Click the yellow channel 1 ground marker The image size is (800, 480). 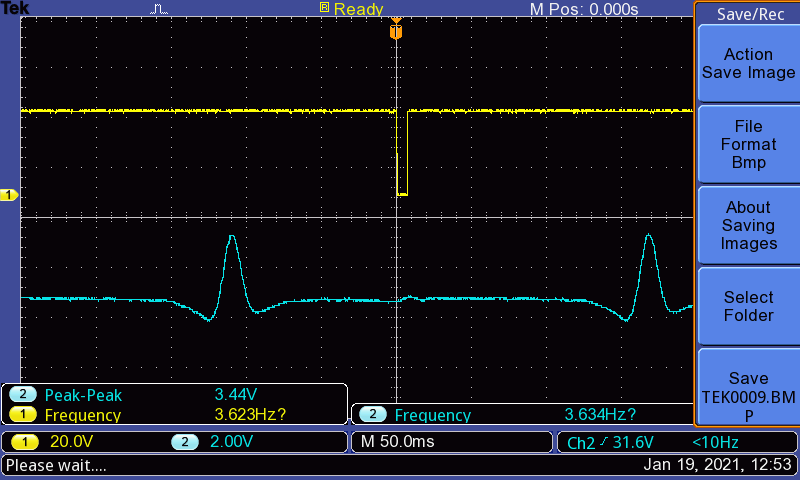coord(8,195)
